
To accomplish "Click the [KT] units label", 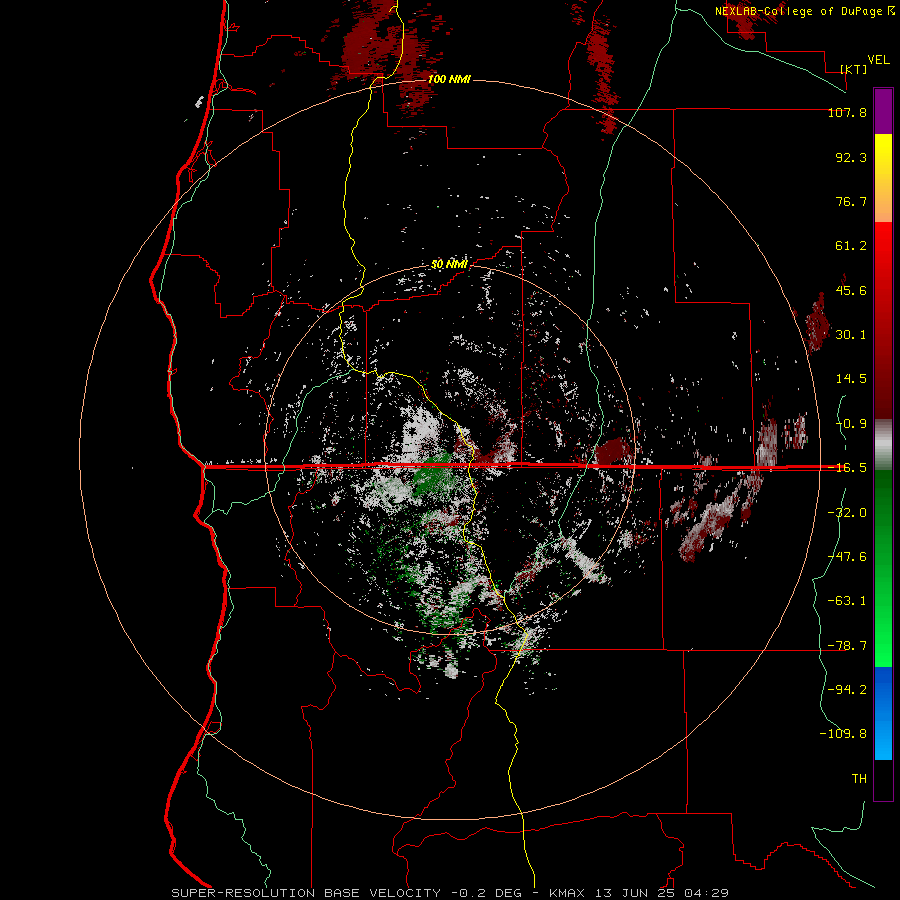I will (854, 69).
